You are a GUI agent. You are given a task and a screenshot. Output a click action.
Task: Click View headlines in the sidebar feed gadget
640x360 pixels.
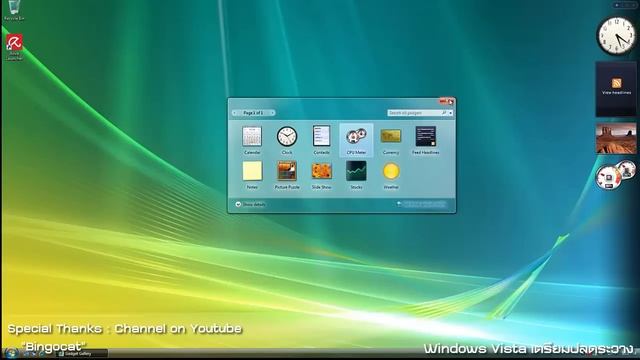pos(616,93)
